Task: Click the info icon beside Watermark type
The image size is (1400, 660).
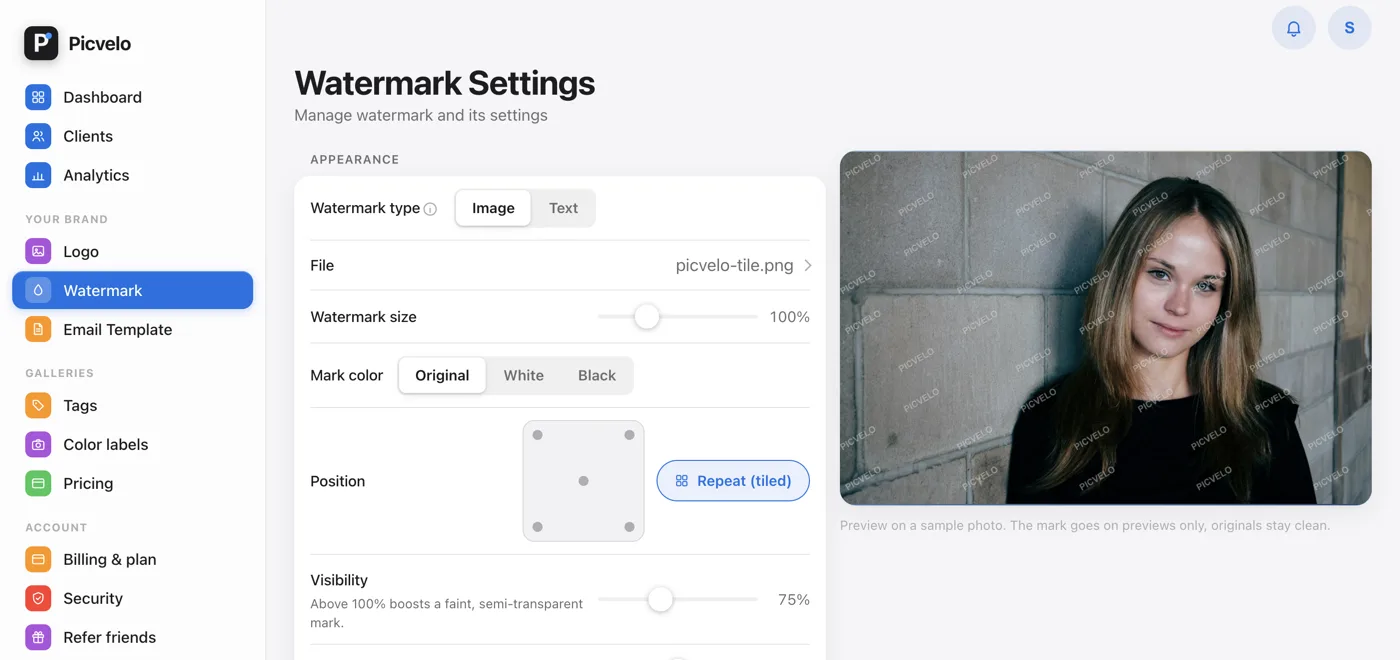Action: point(430,209)
